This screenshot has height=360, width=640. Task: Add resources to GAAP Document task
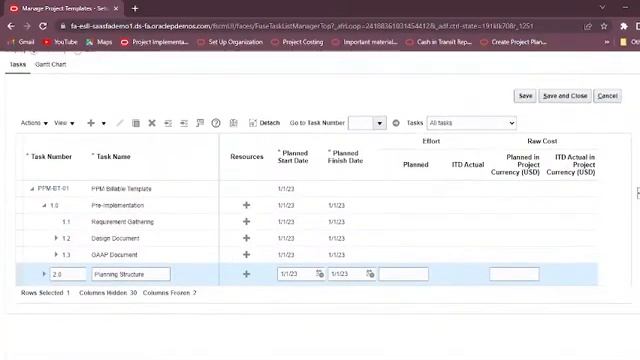coord(246,254)
